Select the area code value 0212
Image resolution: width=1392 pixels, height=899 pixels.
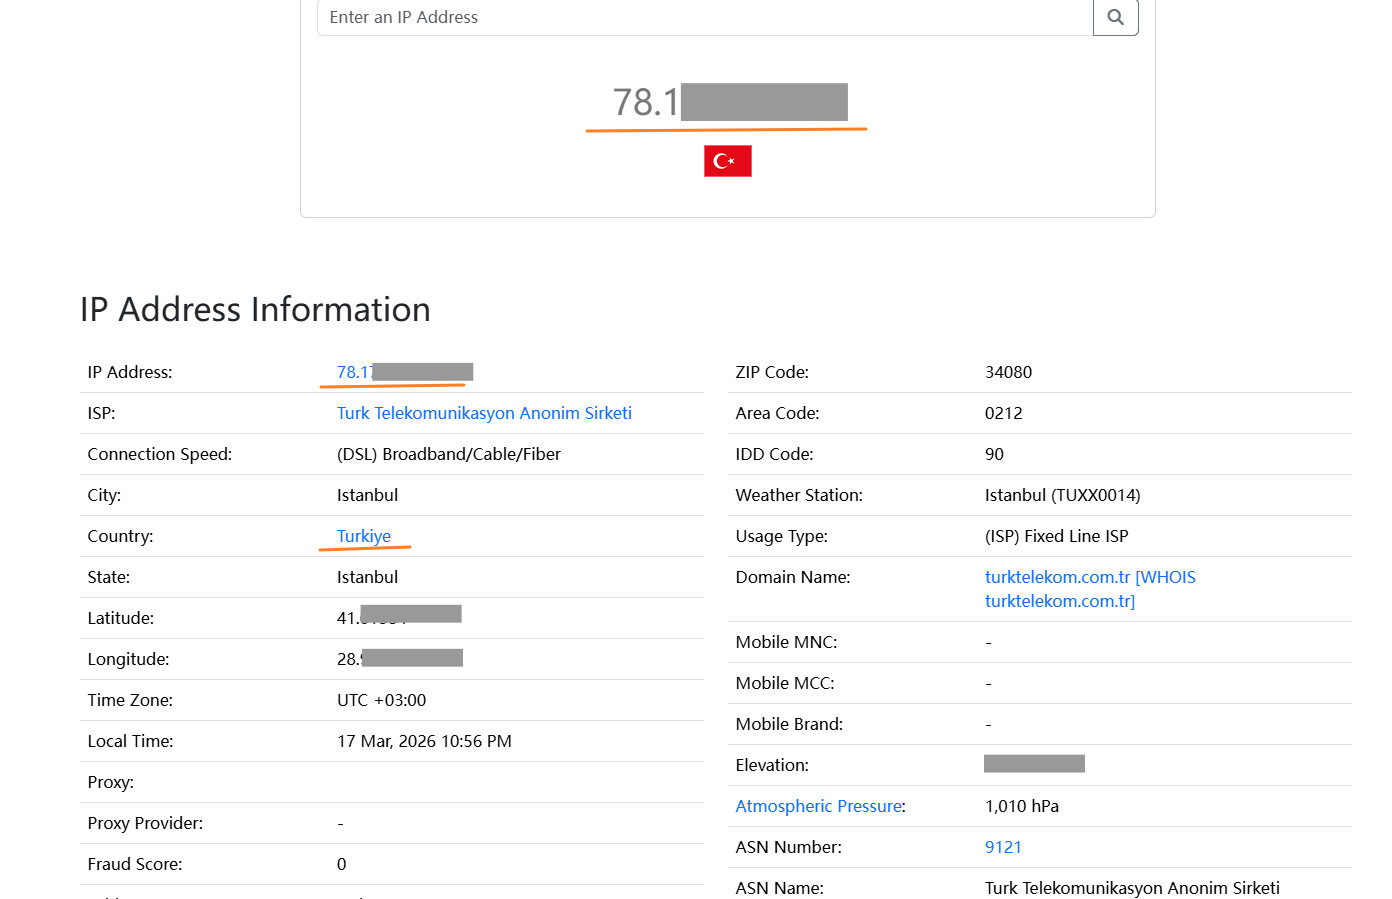click(1003, 413)
